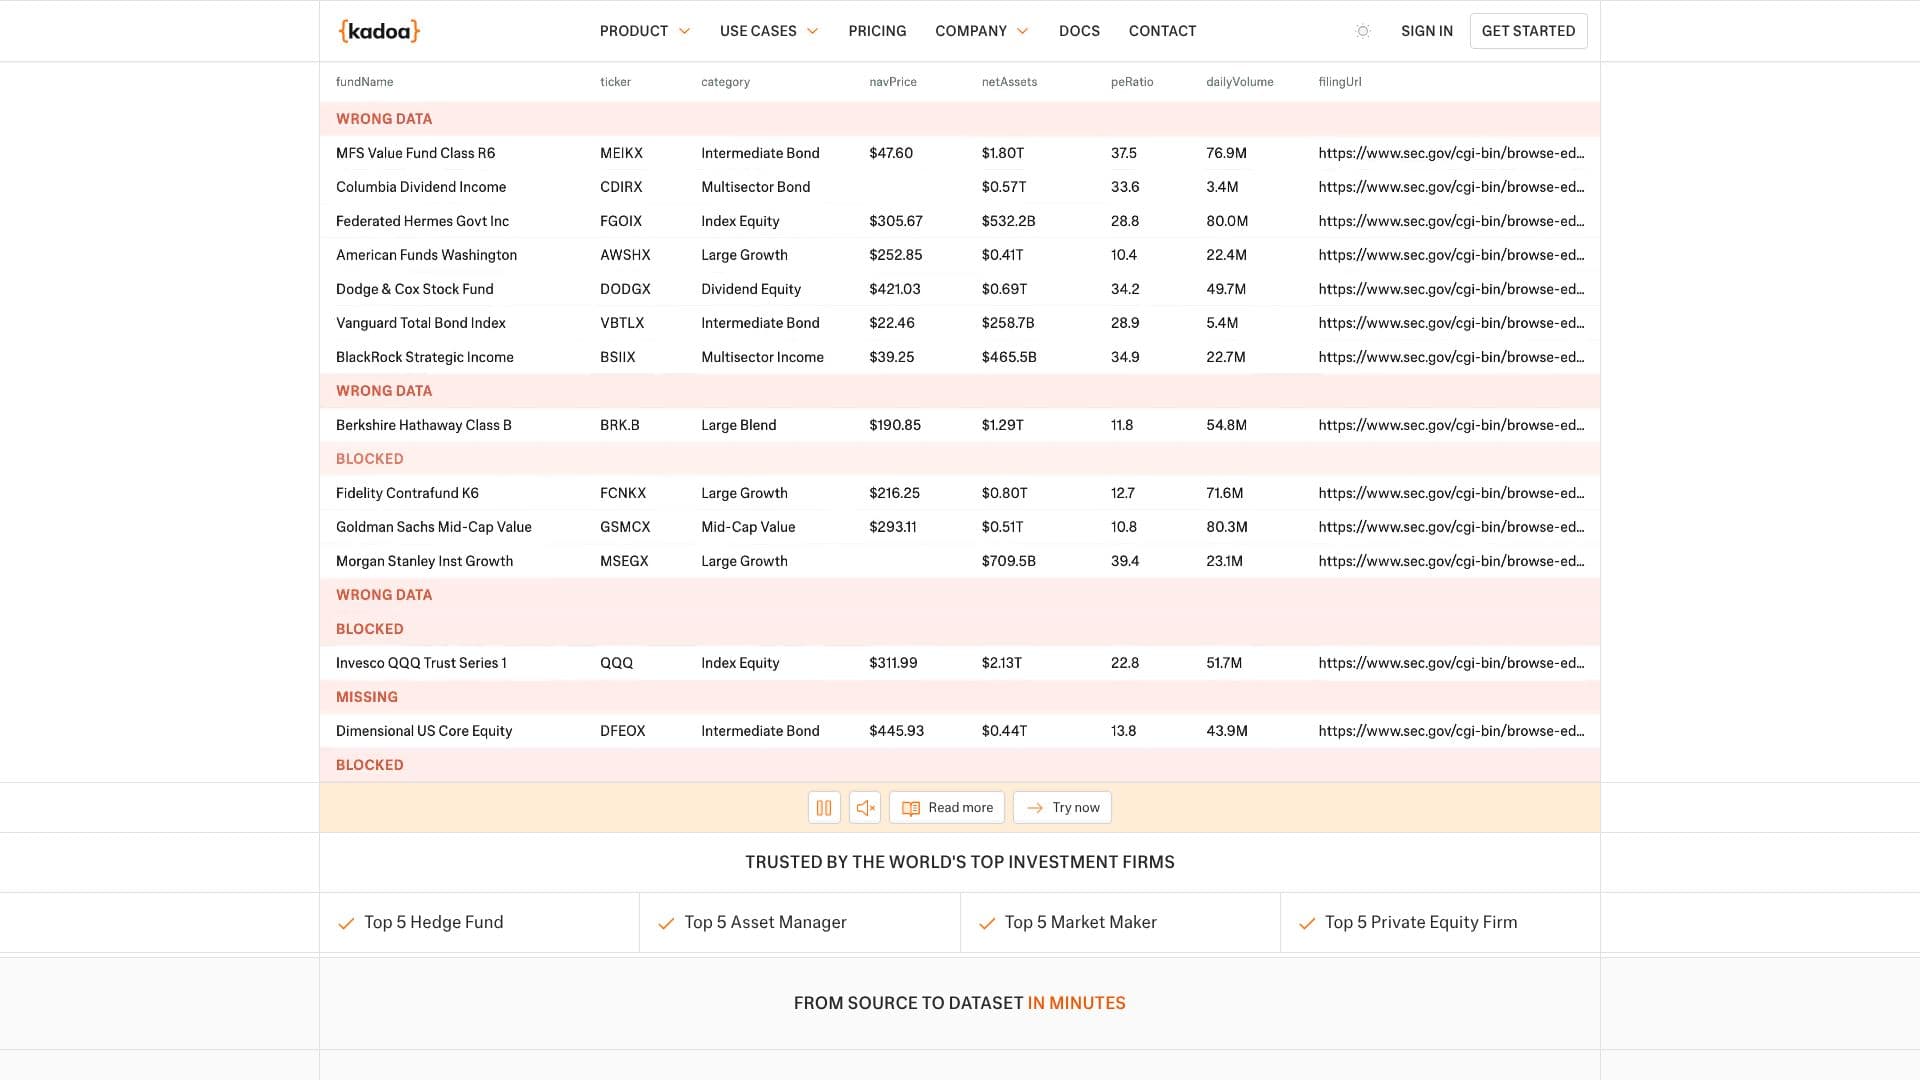The height and width of the screenshot is (1080, 1920).
Task: Select ticker VBTLX cell
Action: [622, 323]
